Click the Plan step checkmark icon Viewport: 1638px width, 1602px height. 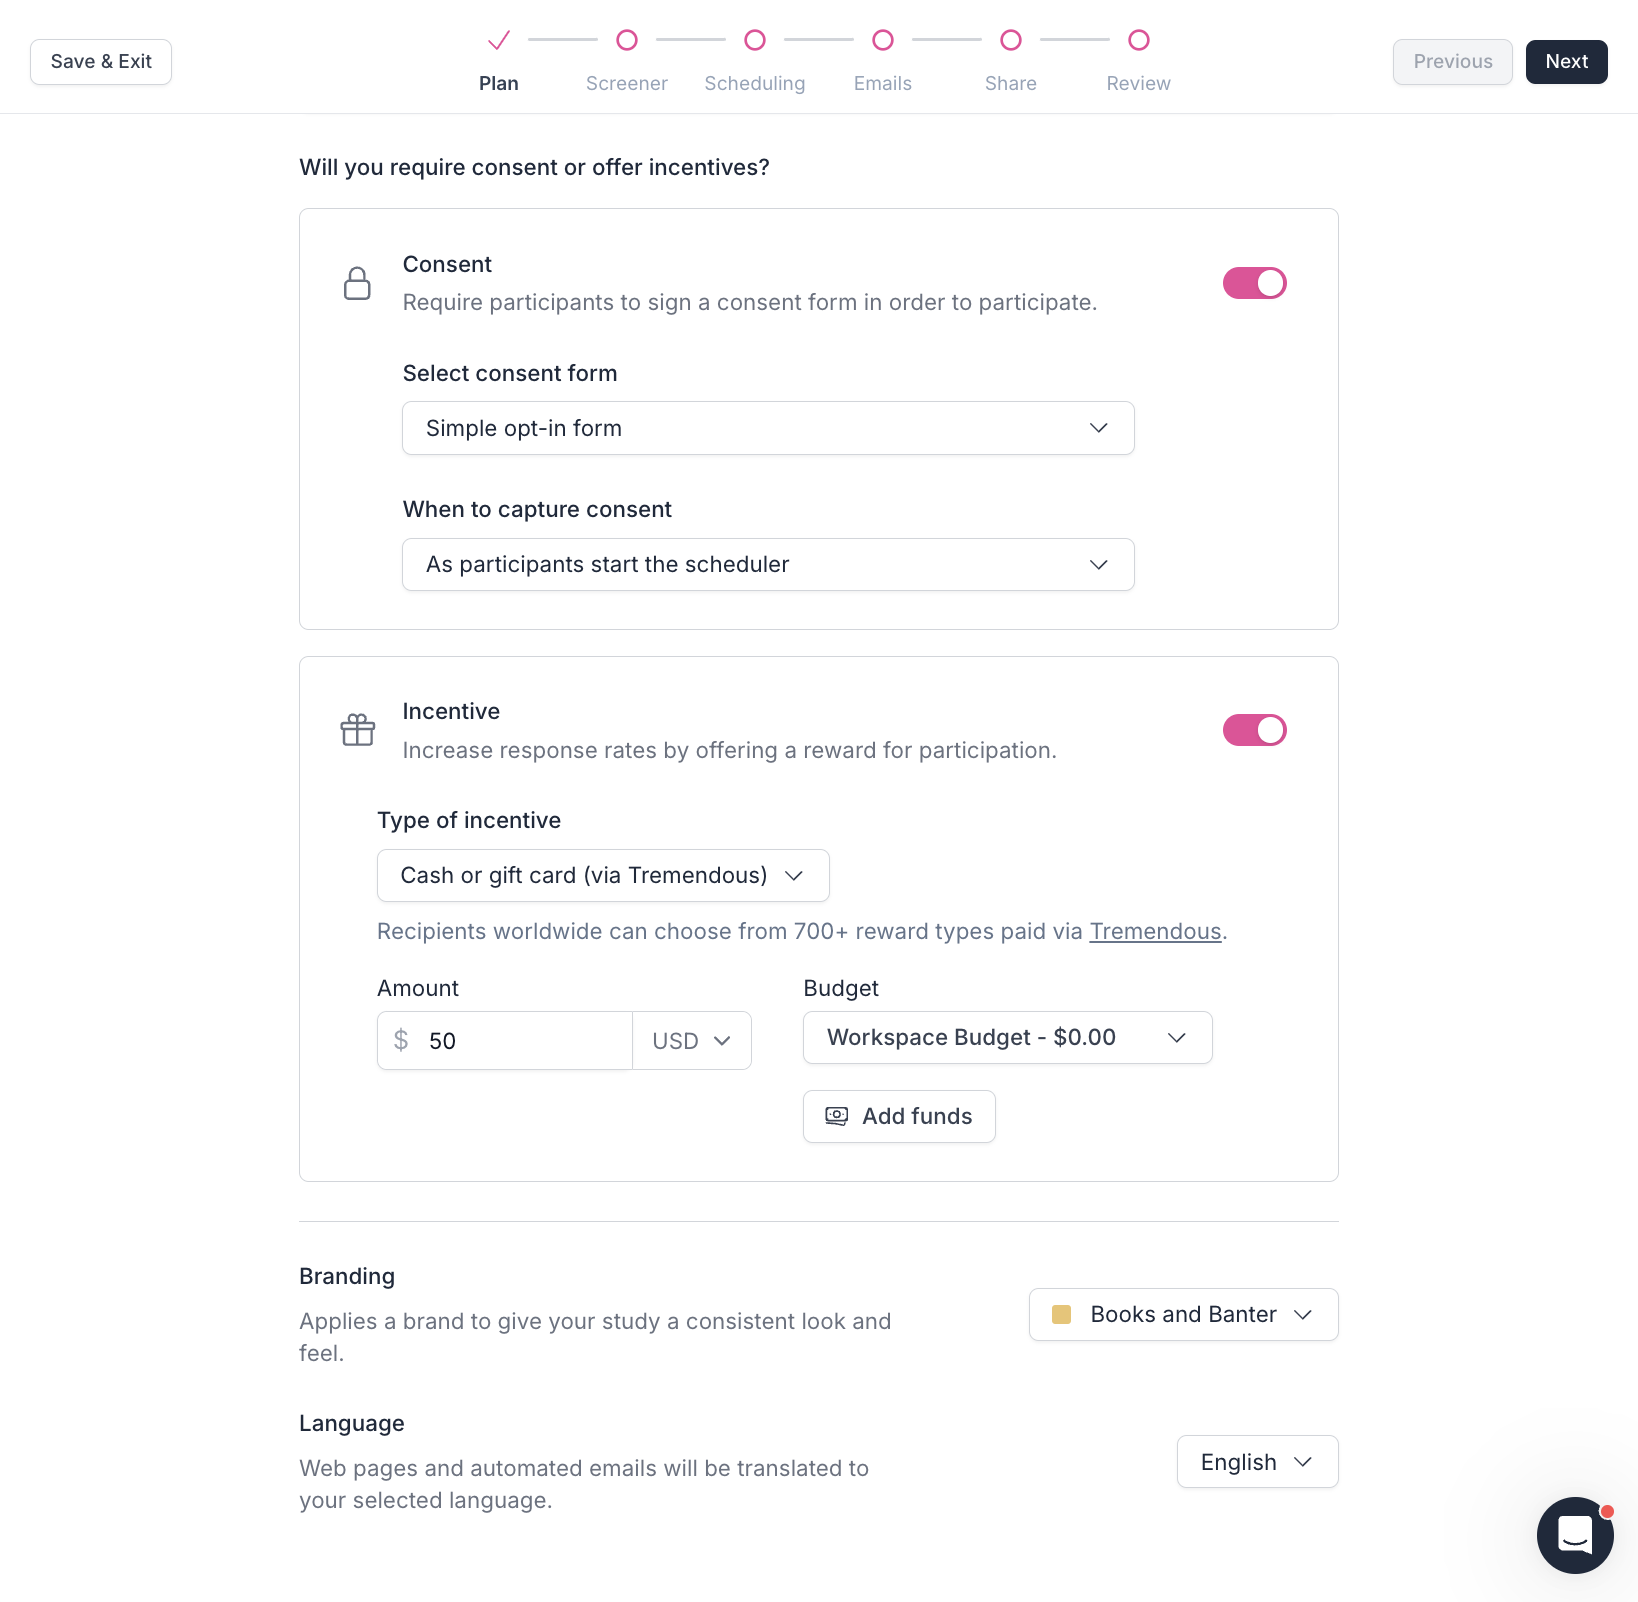[x=498, y=40]
